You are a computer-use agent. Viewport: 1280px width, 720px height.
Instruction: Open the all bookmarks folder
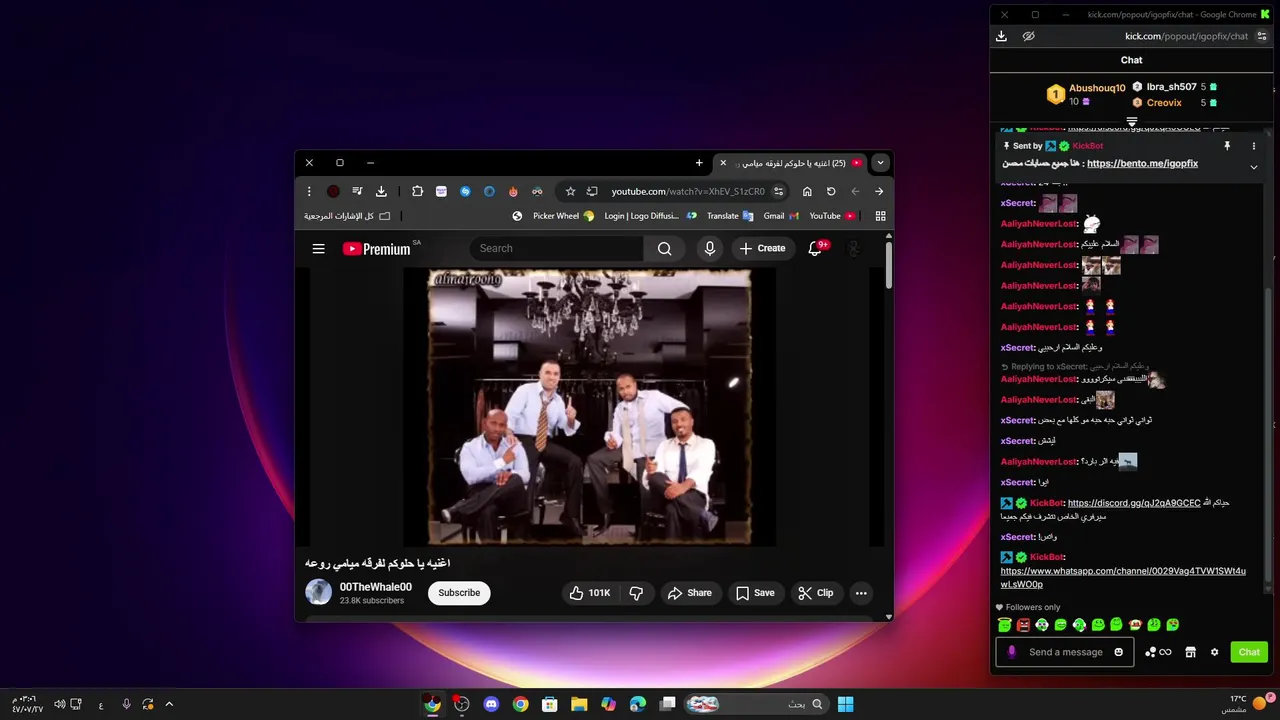click(347, 216)
